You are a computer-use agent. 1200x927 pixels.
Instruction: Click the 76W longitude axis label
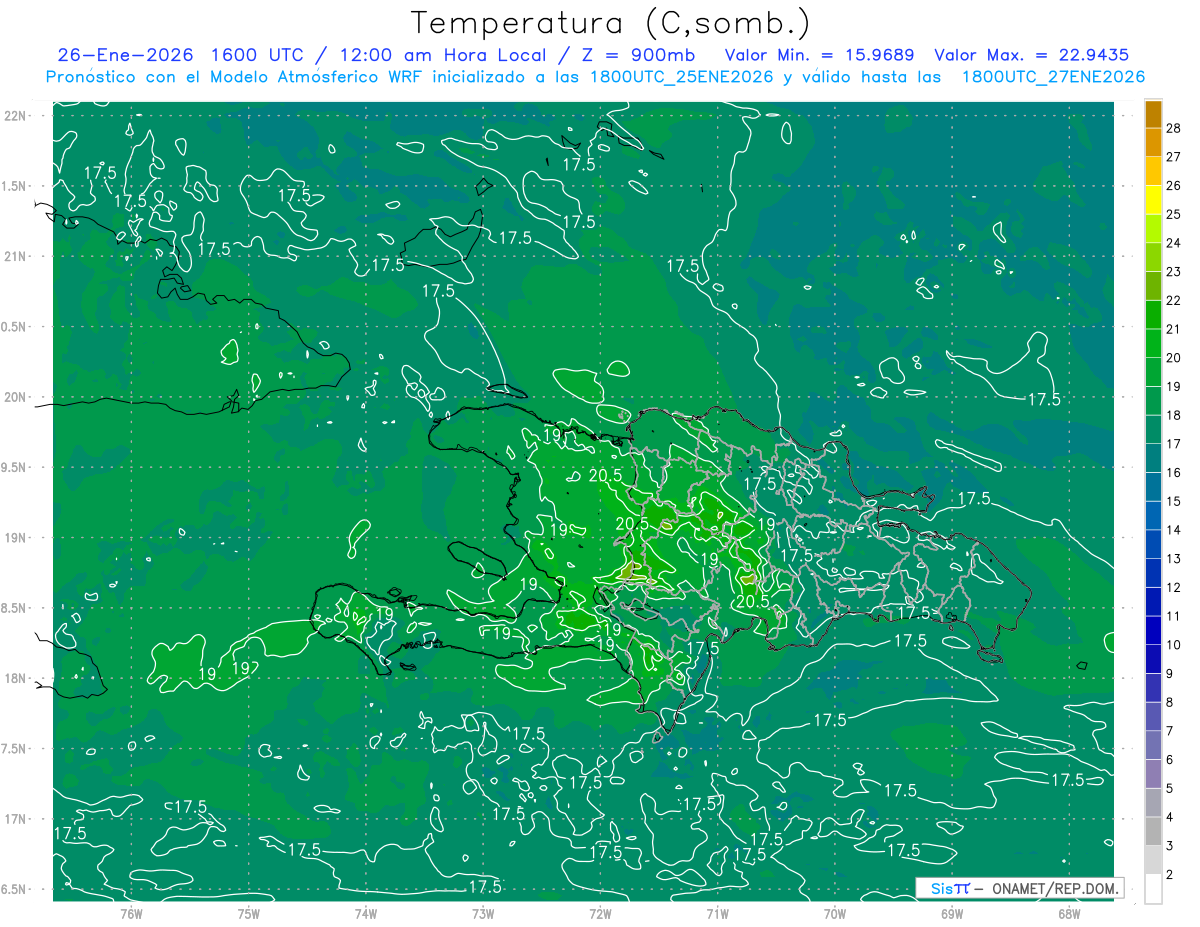pos(131,913)
